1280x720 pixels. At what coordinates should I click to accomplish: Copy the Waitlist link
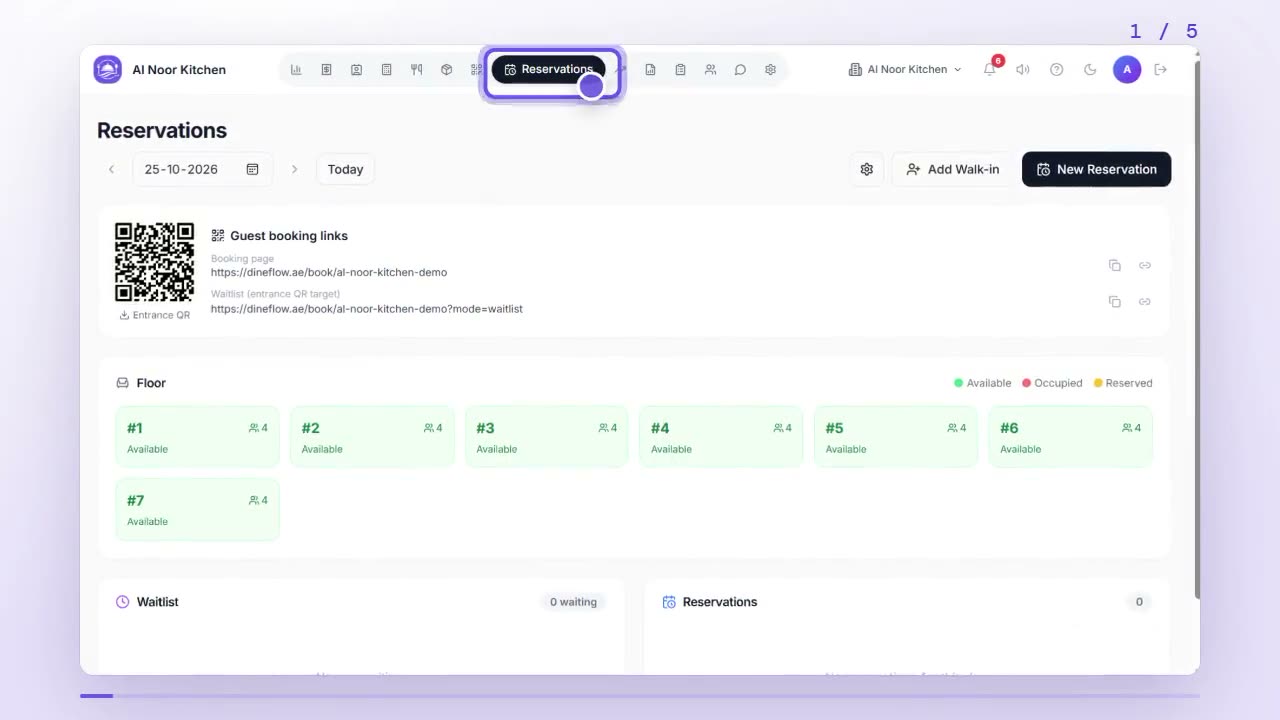(1115, 301)
